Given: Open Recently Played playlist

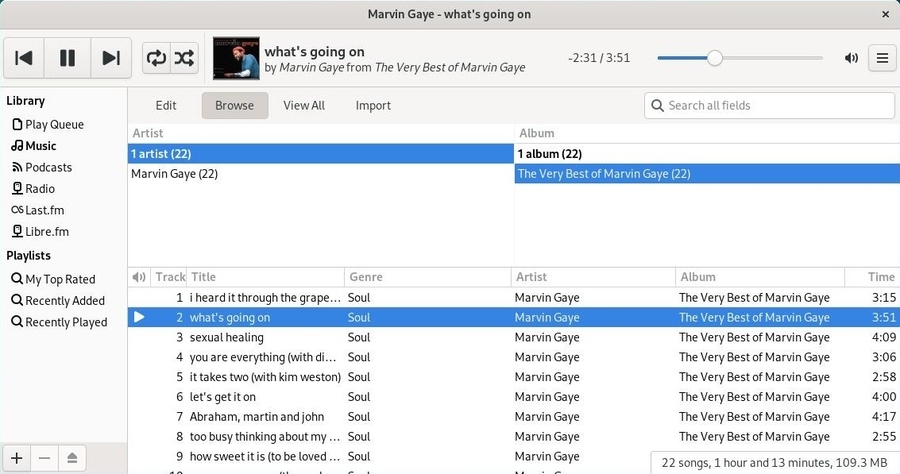Looking at the screenshot, I should tap(59, 323).
